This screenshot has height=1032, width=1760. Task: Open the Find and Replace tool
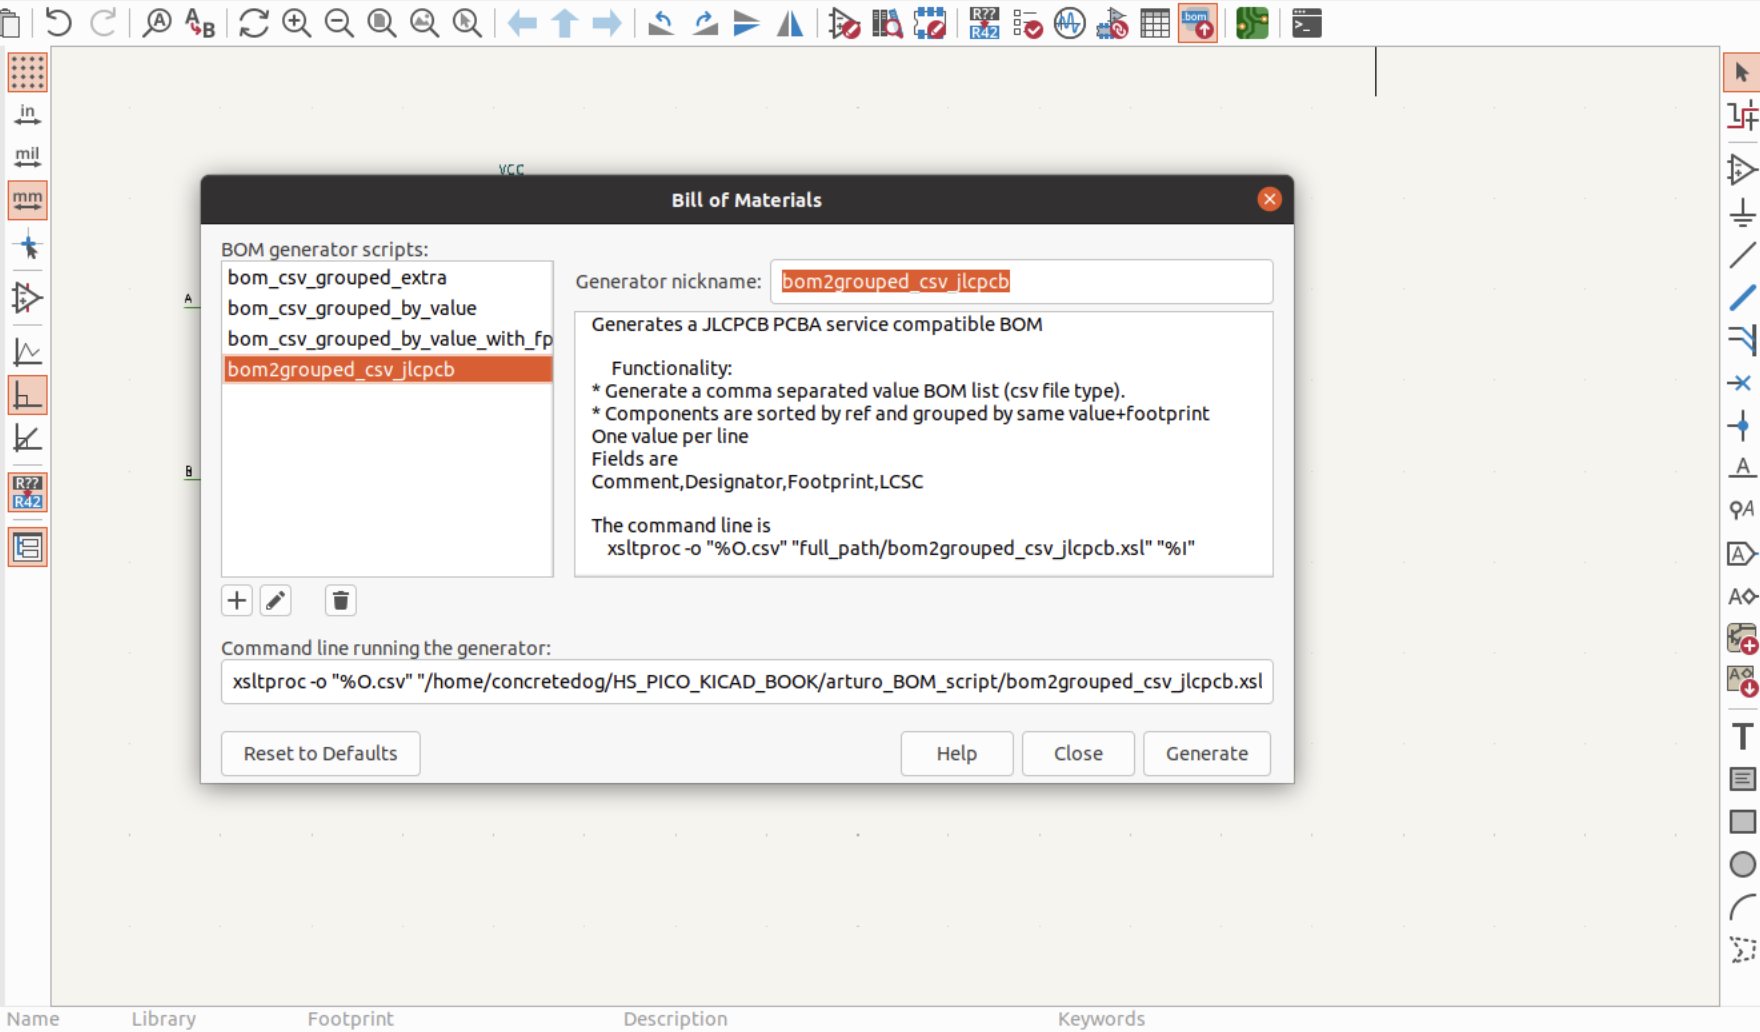200,23
